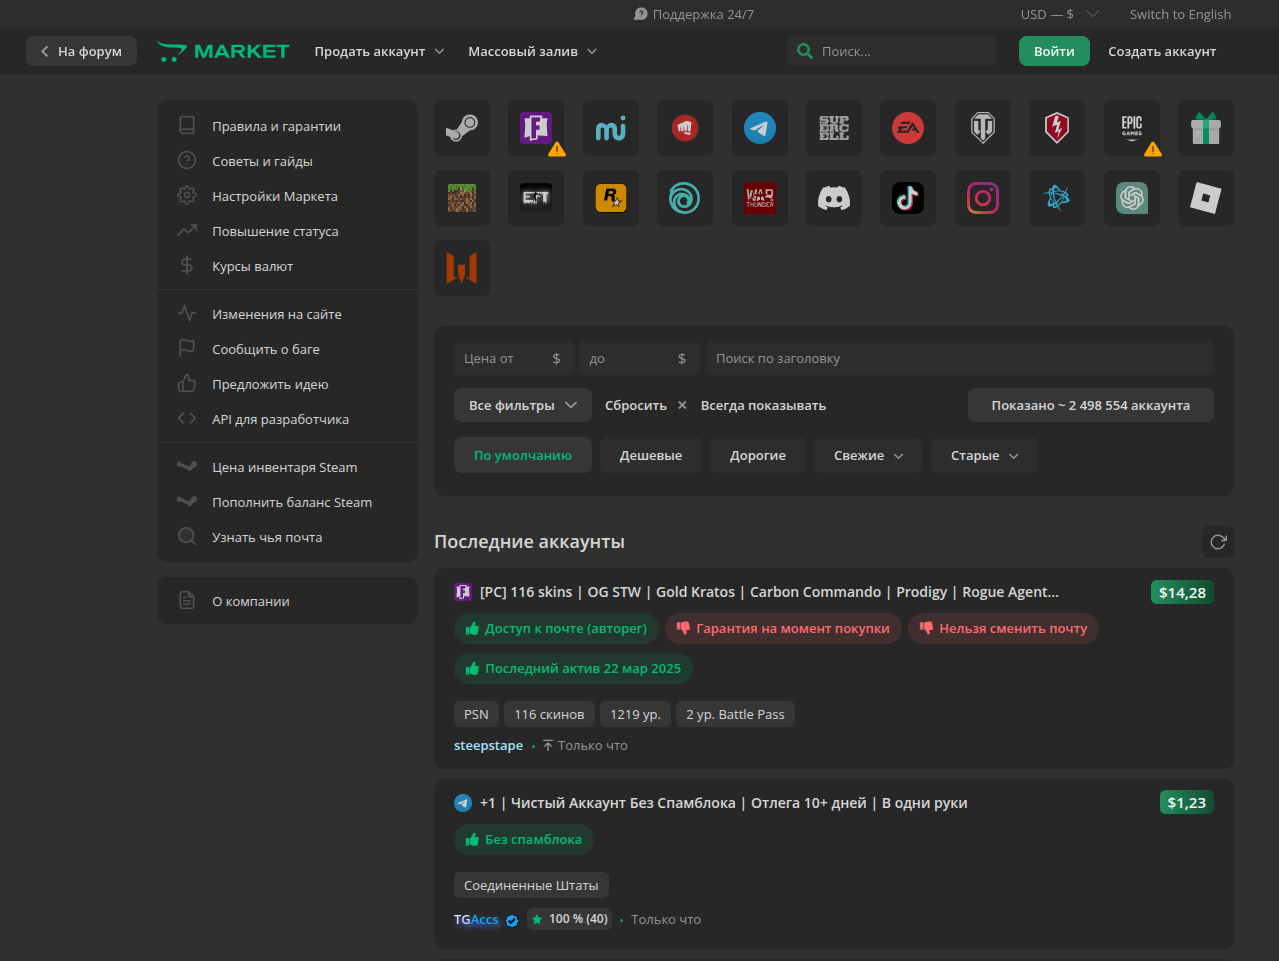Refresh the latest accounts list
Screen dimensions: 1279x961
[x=1218, y=542]
